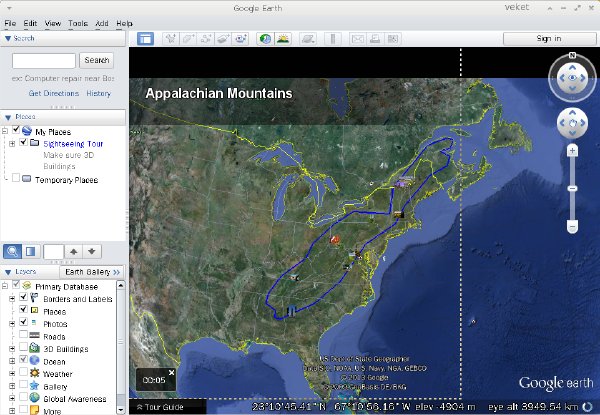The width and height of the screenshot is (600, 415).
Task: Collapse the My Places tree node
Action: tap(5, 131)
